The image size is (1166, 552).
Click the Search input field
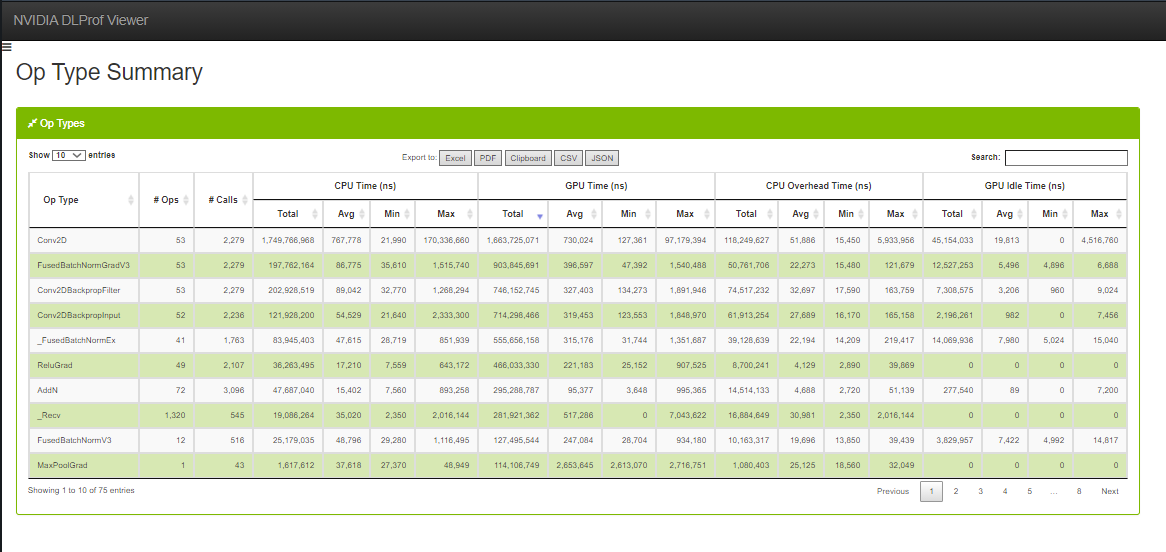point(1065,158)
